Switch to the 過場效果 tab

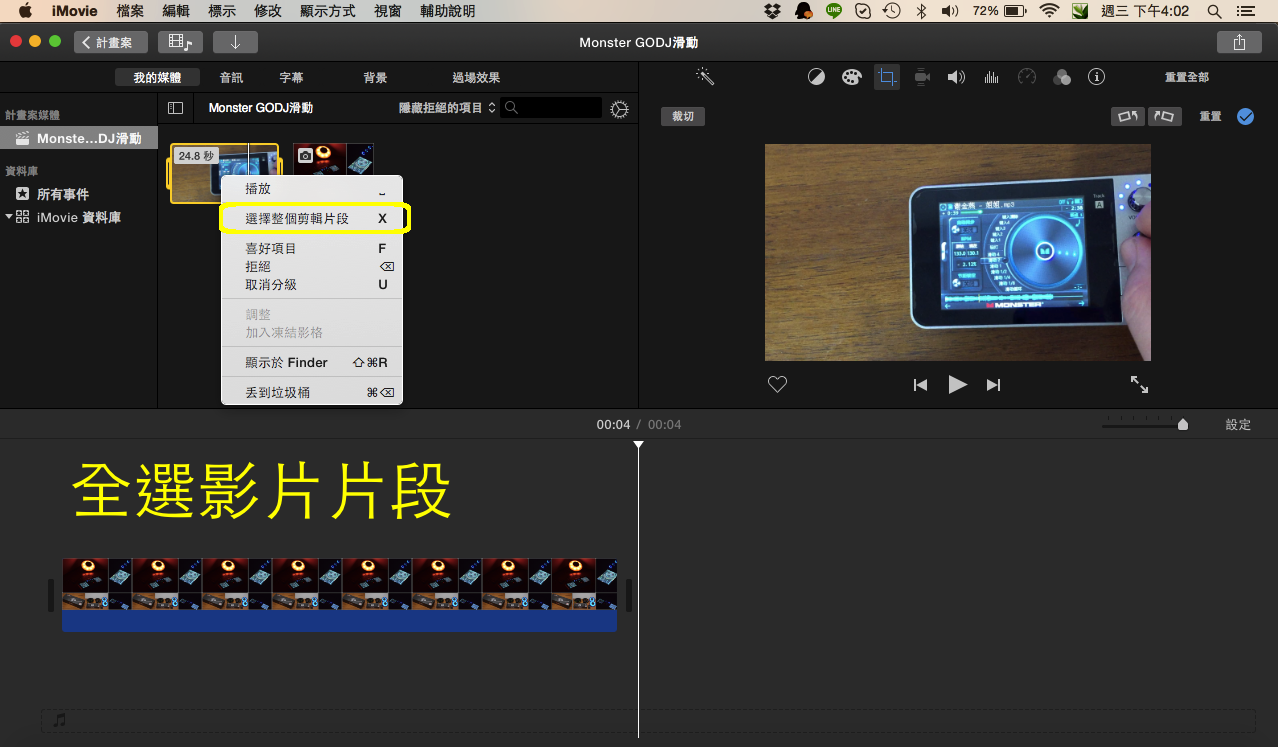pyautogui.click(x=476, y=77)
